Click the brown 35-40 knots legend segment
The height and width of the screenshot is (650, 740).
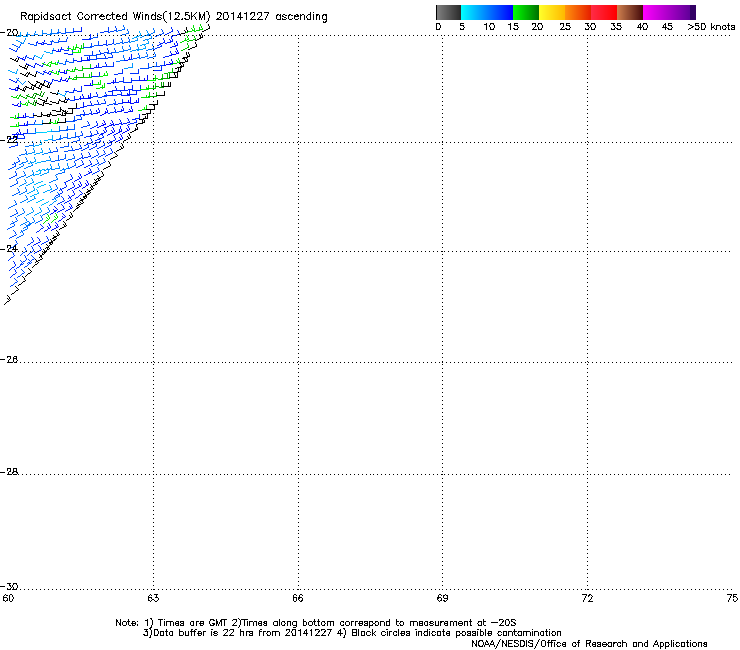pyautogui.click(x=630, y=12)
